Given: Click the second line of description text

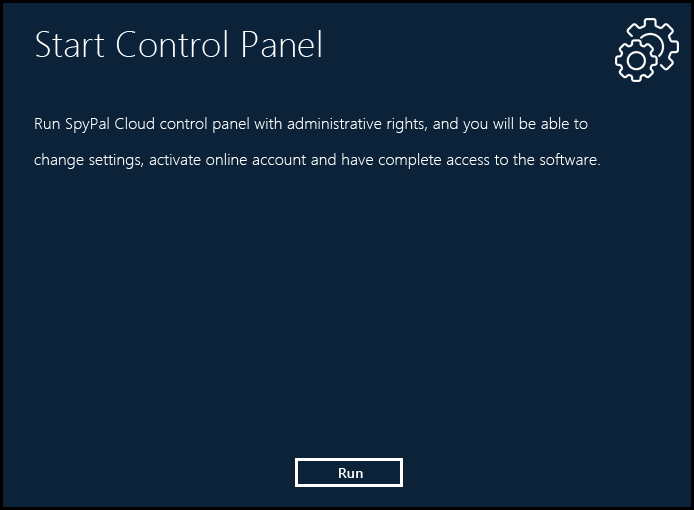Looking at the screenshot, I should [x=316, y=160].
